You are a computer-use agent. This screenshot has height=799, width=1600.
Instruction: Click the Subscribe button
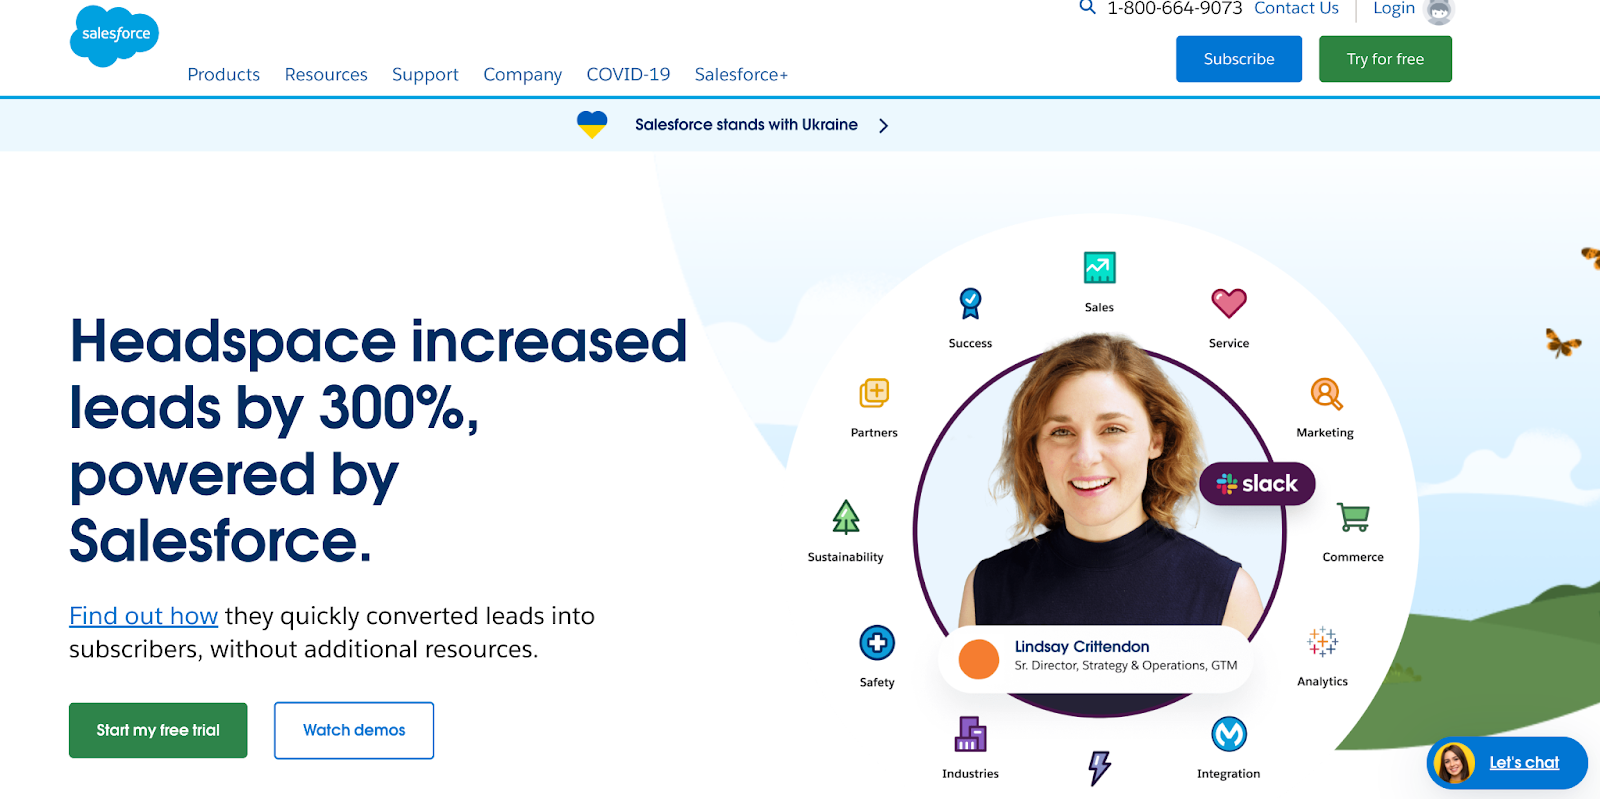coord(1239,59)
